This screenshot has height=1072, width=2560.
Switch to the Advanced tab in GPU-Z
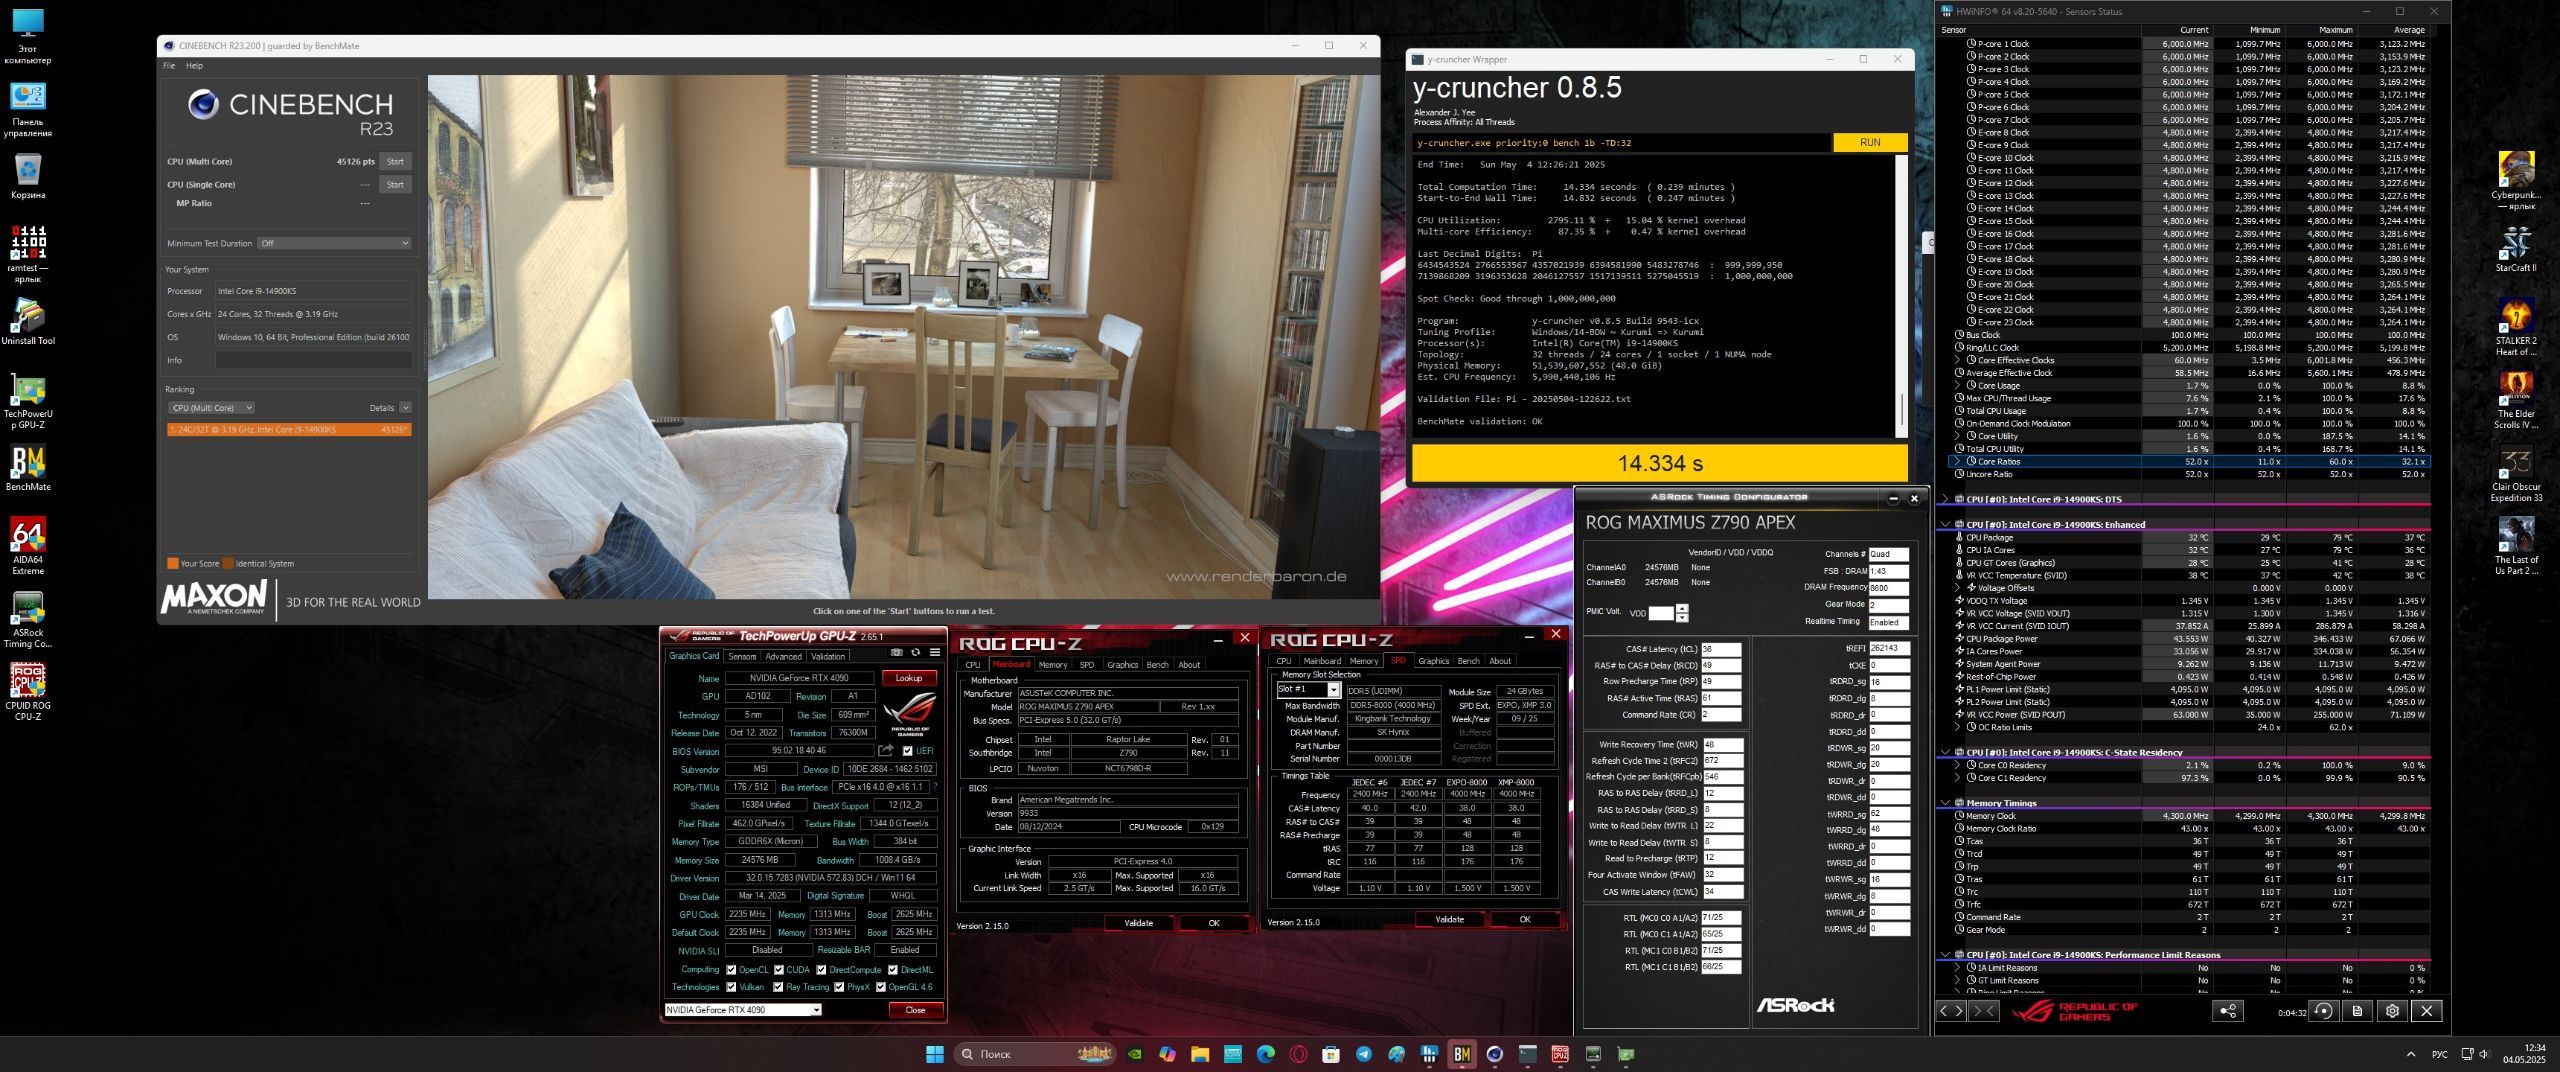783,657
